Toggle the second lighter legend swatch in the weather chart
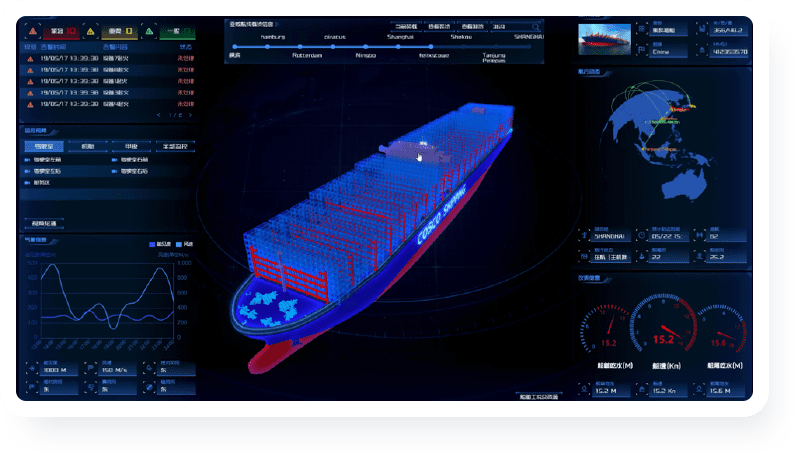The height and width of the screenshot is (455, 796). click(x=179, y=244)
